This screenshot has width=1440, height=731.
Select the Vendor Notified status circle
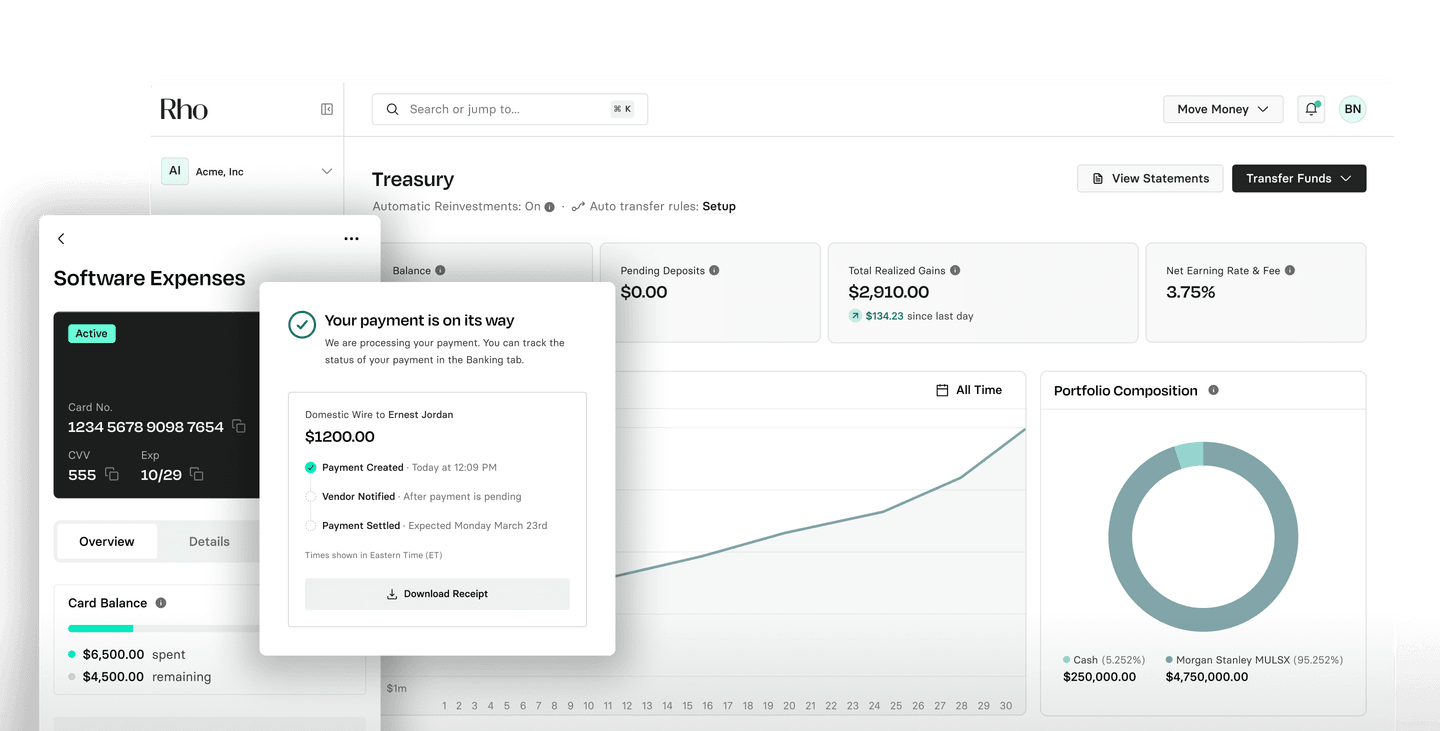pyautogui.click(x=311, y=496)
